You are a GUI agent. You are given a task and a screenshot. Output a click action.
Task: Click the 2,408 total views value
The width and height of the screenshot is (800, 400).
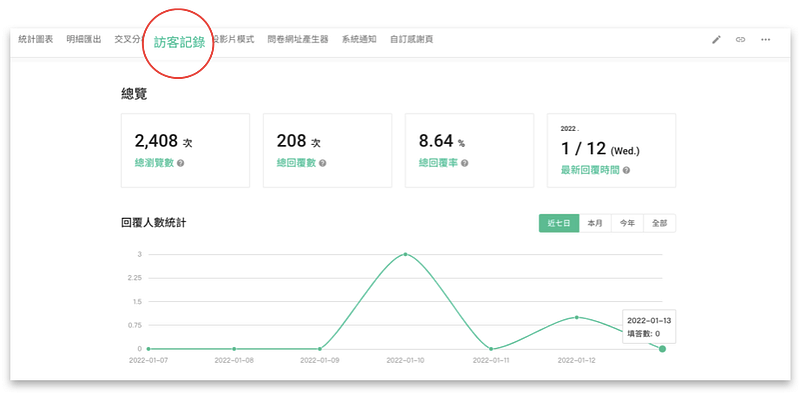(x=156, y=140)
